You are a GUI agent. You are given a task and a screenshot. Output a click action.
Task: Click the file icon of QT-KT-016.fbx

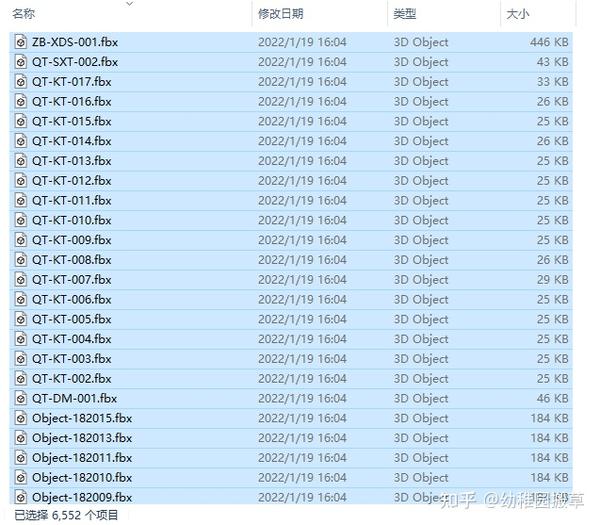click(21, 101)
